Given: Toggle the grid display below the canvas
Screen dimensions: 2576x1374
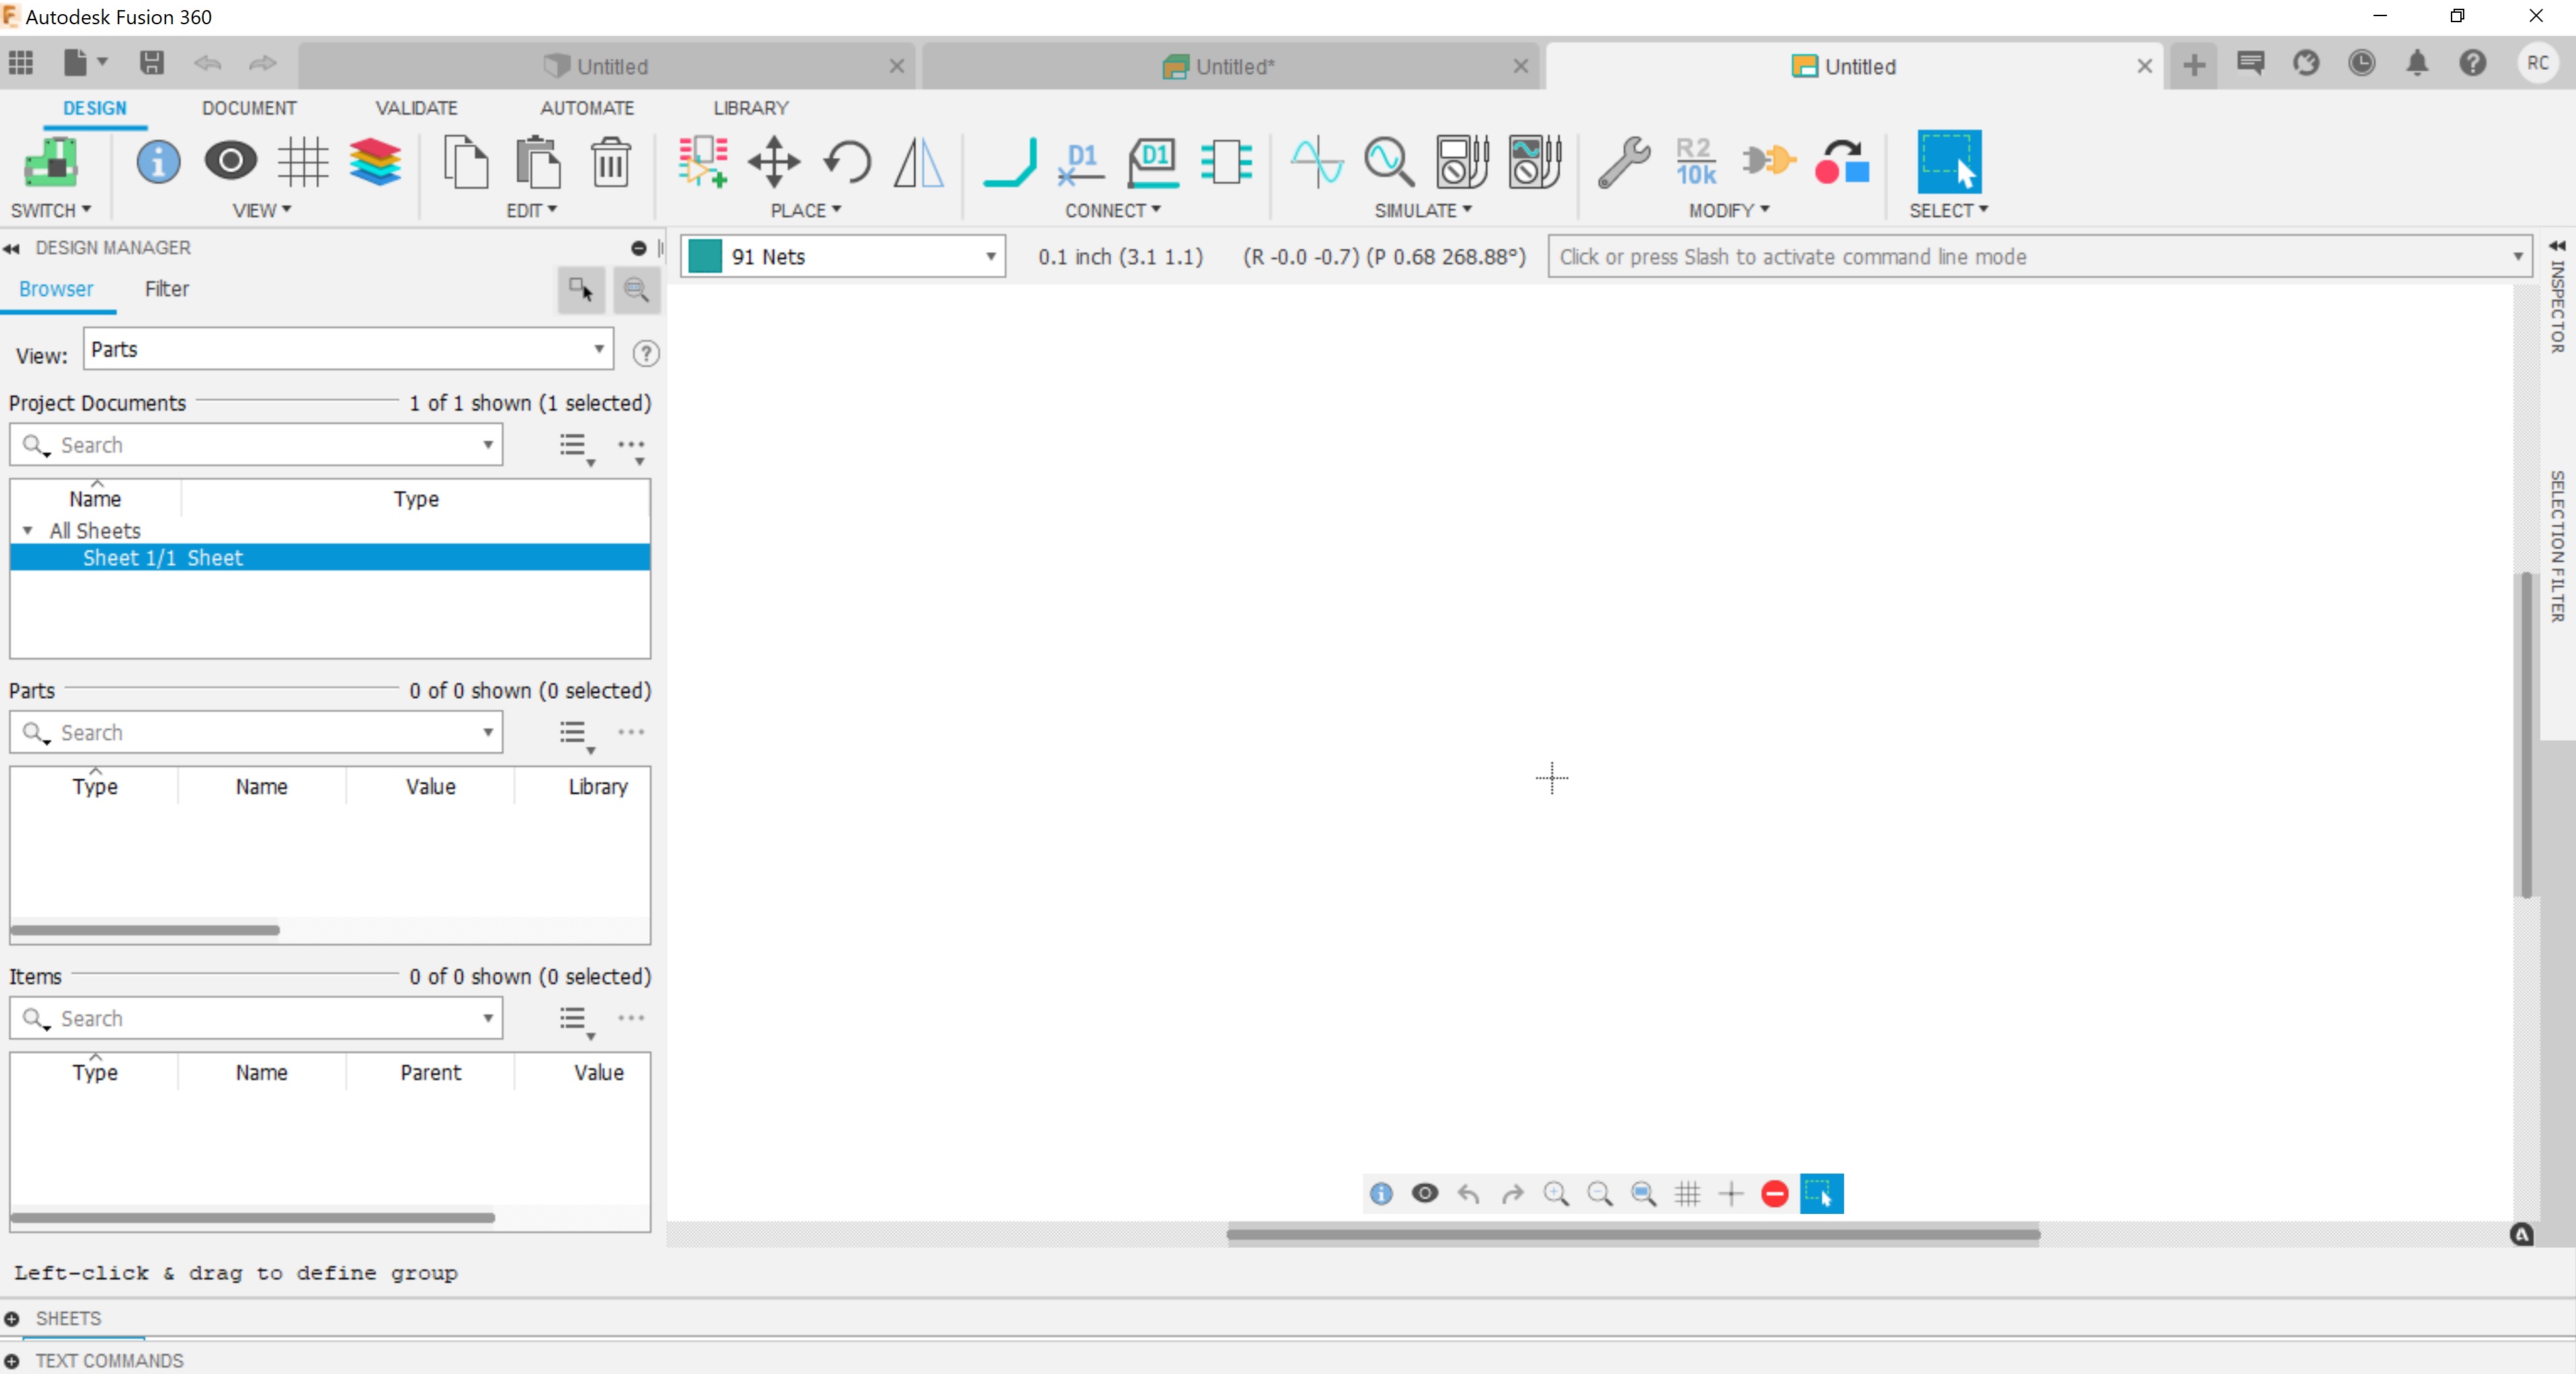Looking at the screenshot, I should pyautogui.click(x=1688, y=1193).
